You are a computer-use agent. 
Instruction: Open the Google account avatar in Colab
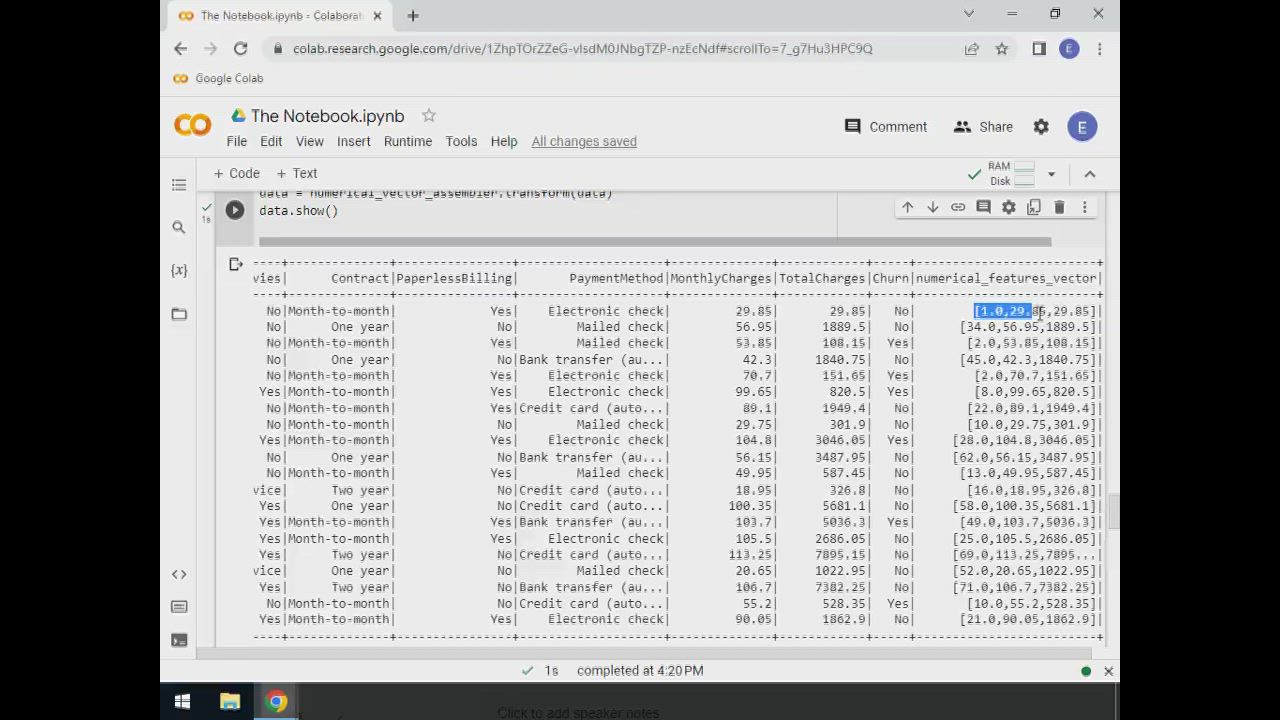[1081, 127]
